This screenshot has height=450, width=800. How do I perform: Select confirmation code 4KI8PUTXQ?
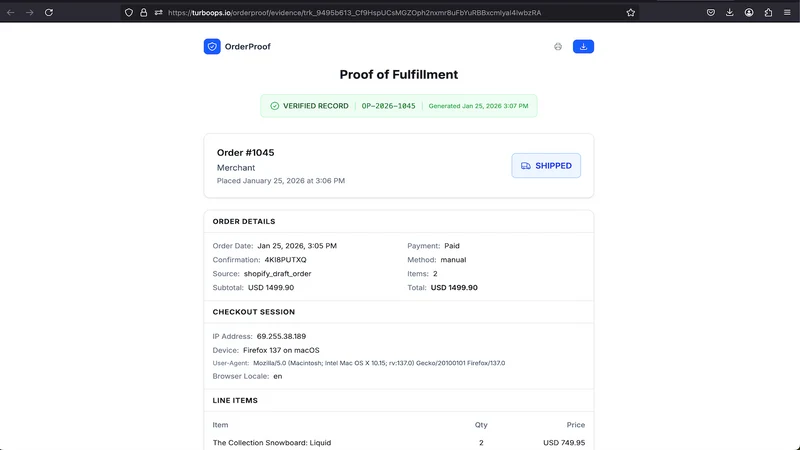click(x=285, y=260)
